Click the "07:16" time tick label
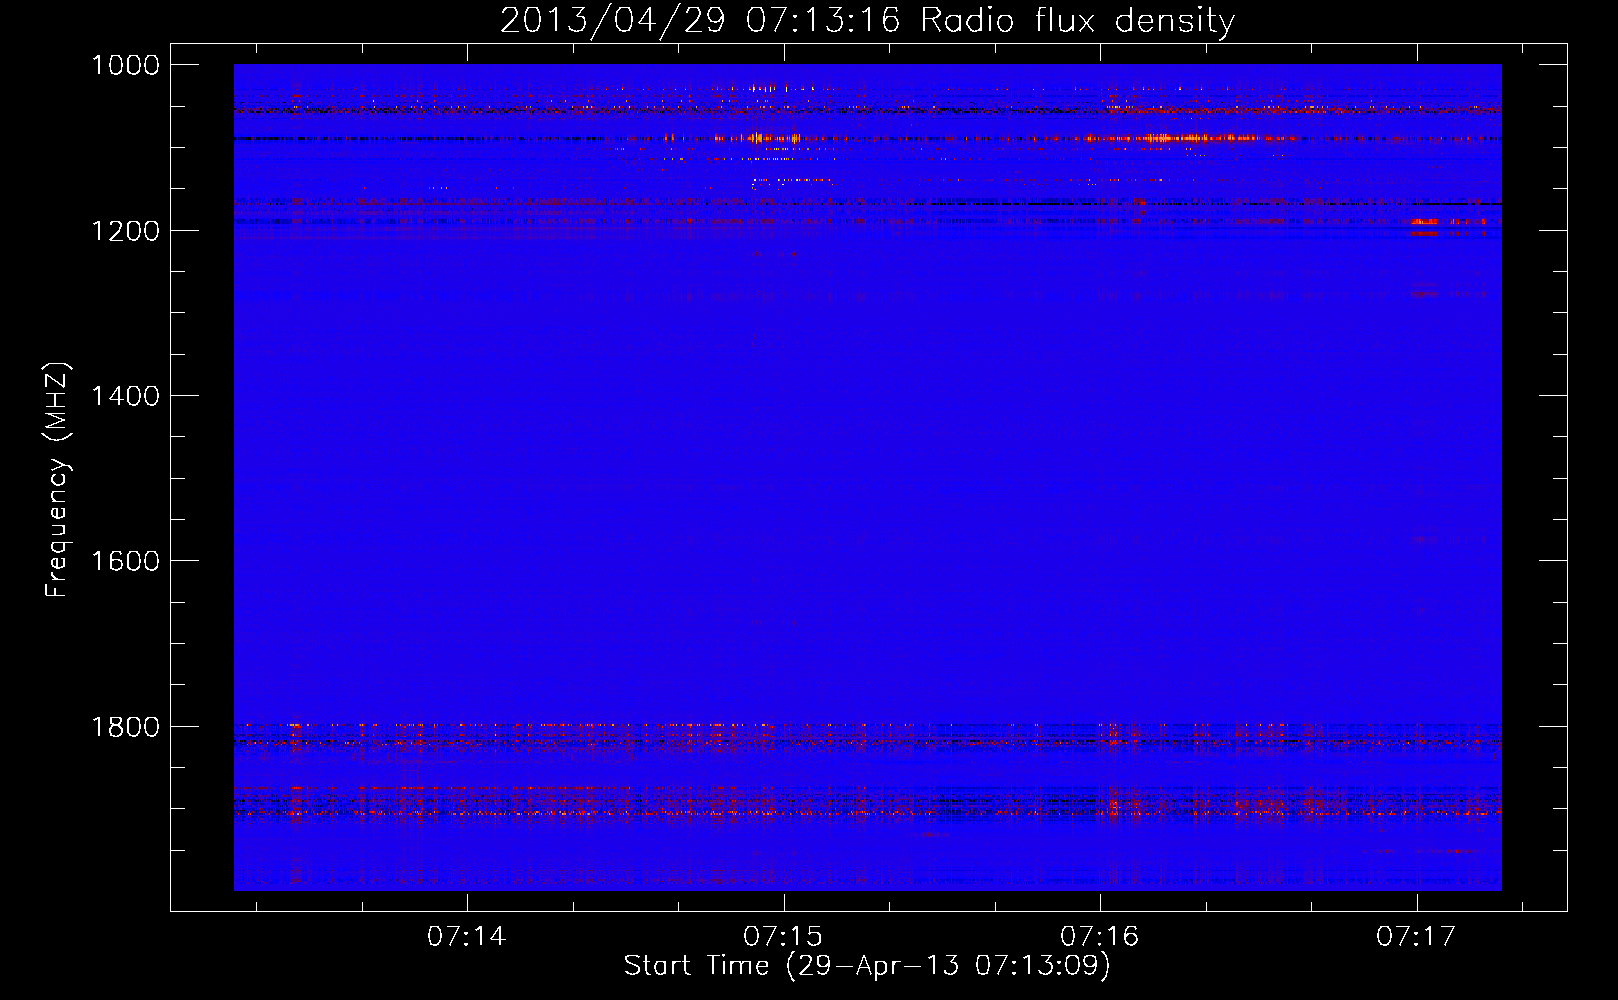This screenshot has height=1000, width=1618. 1100,937
